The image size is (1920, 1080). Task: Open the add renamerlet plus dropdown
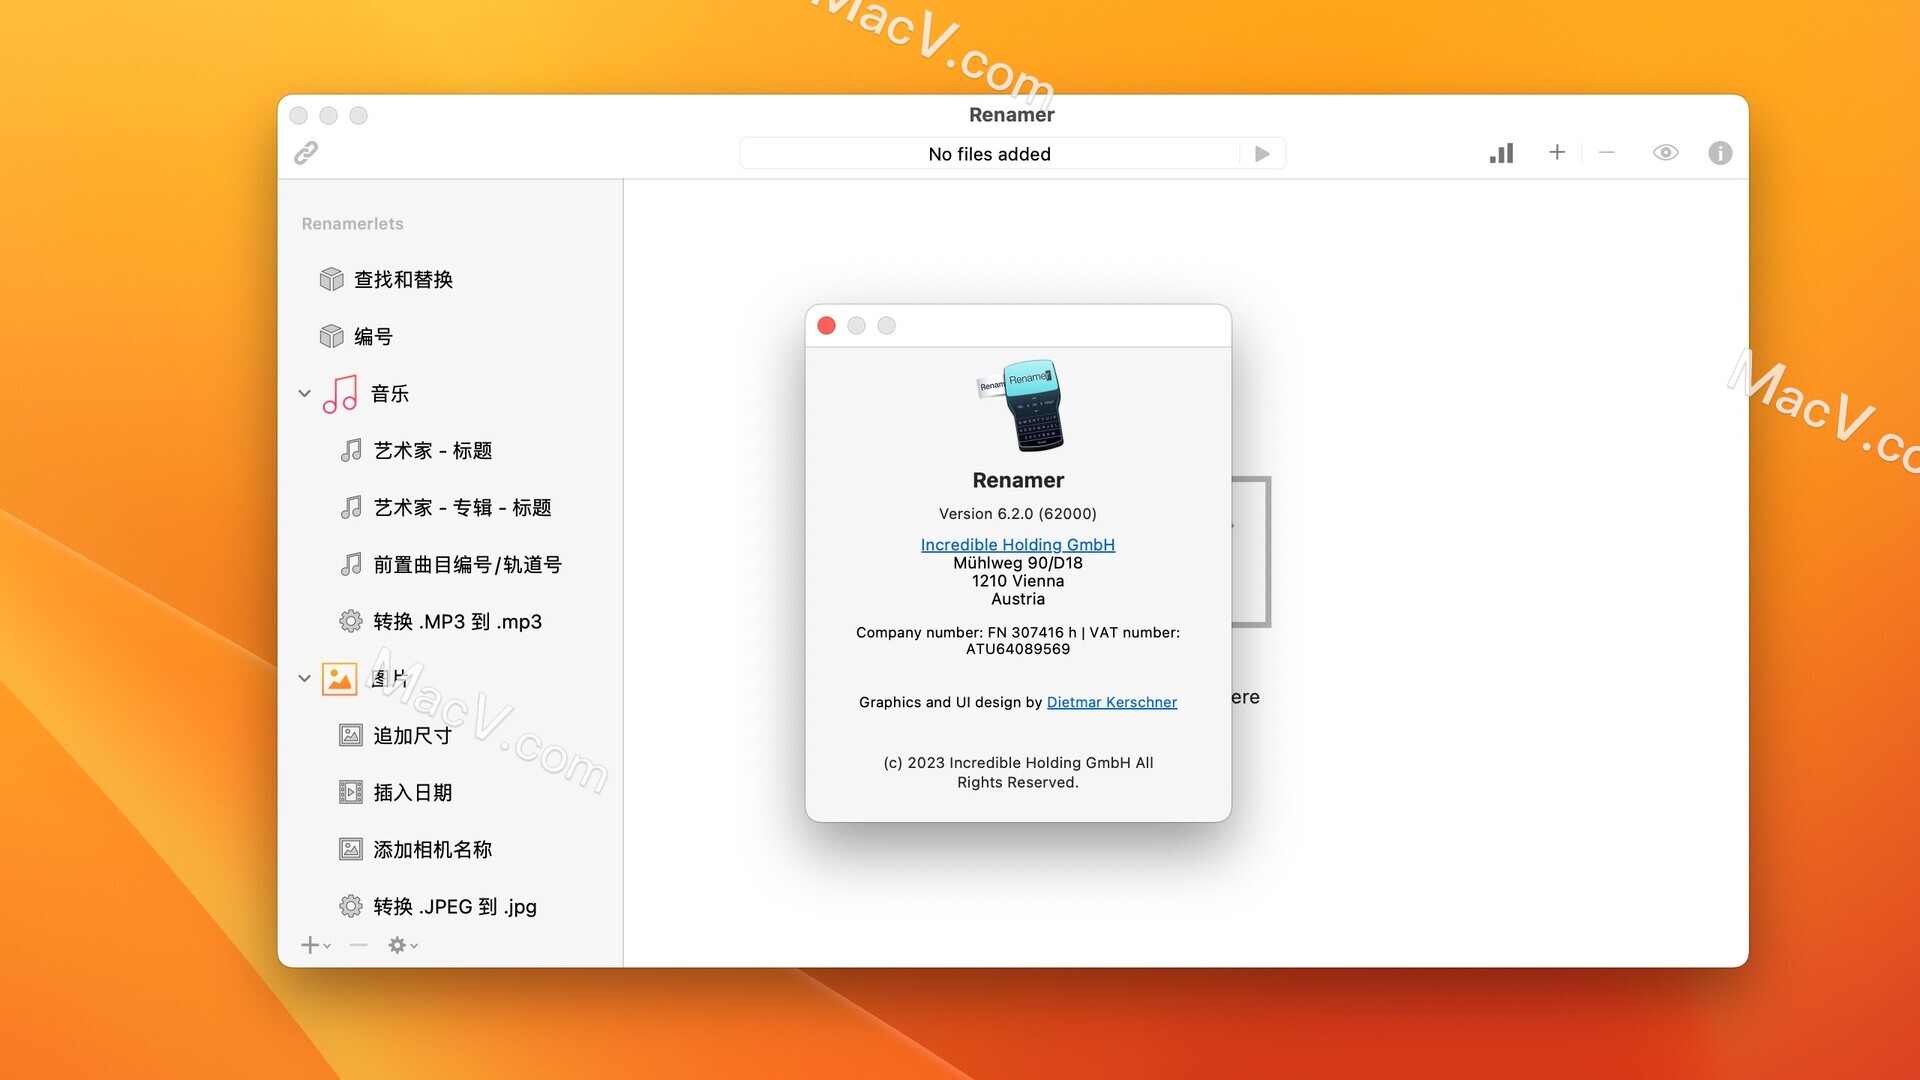point(316,945)
